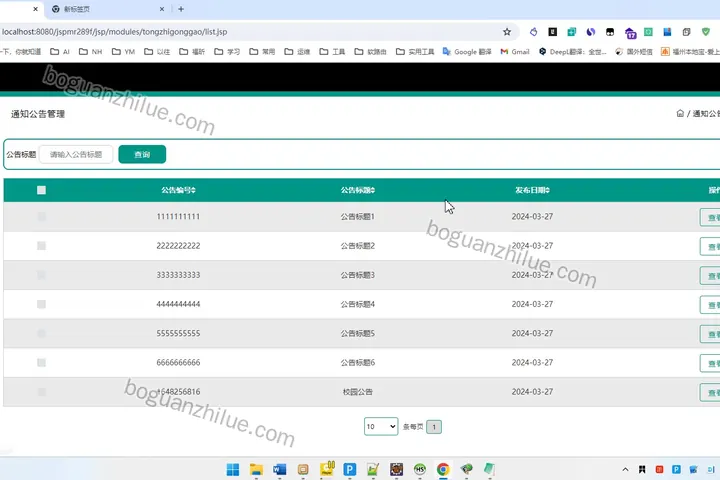This screenshot has height=480, width=720.
Task: Check the row 6666666666 checkbox
Action: [x=41, y=362]
